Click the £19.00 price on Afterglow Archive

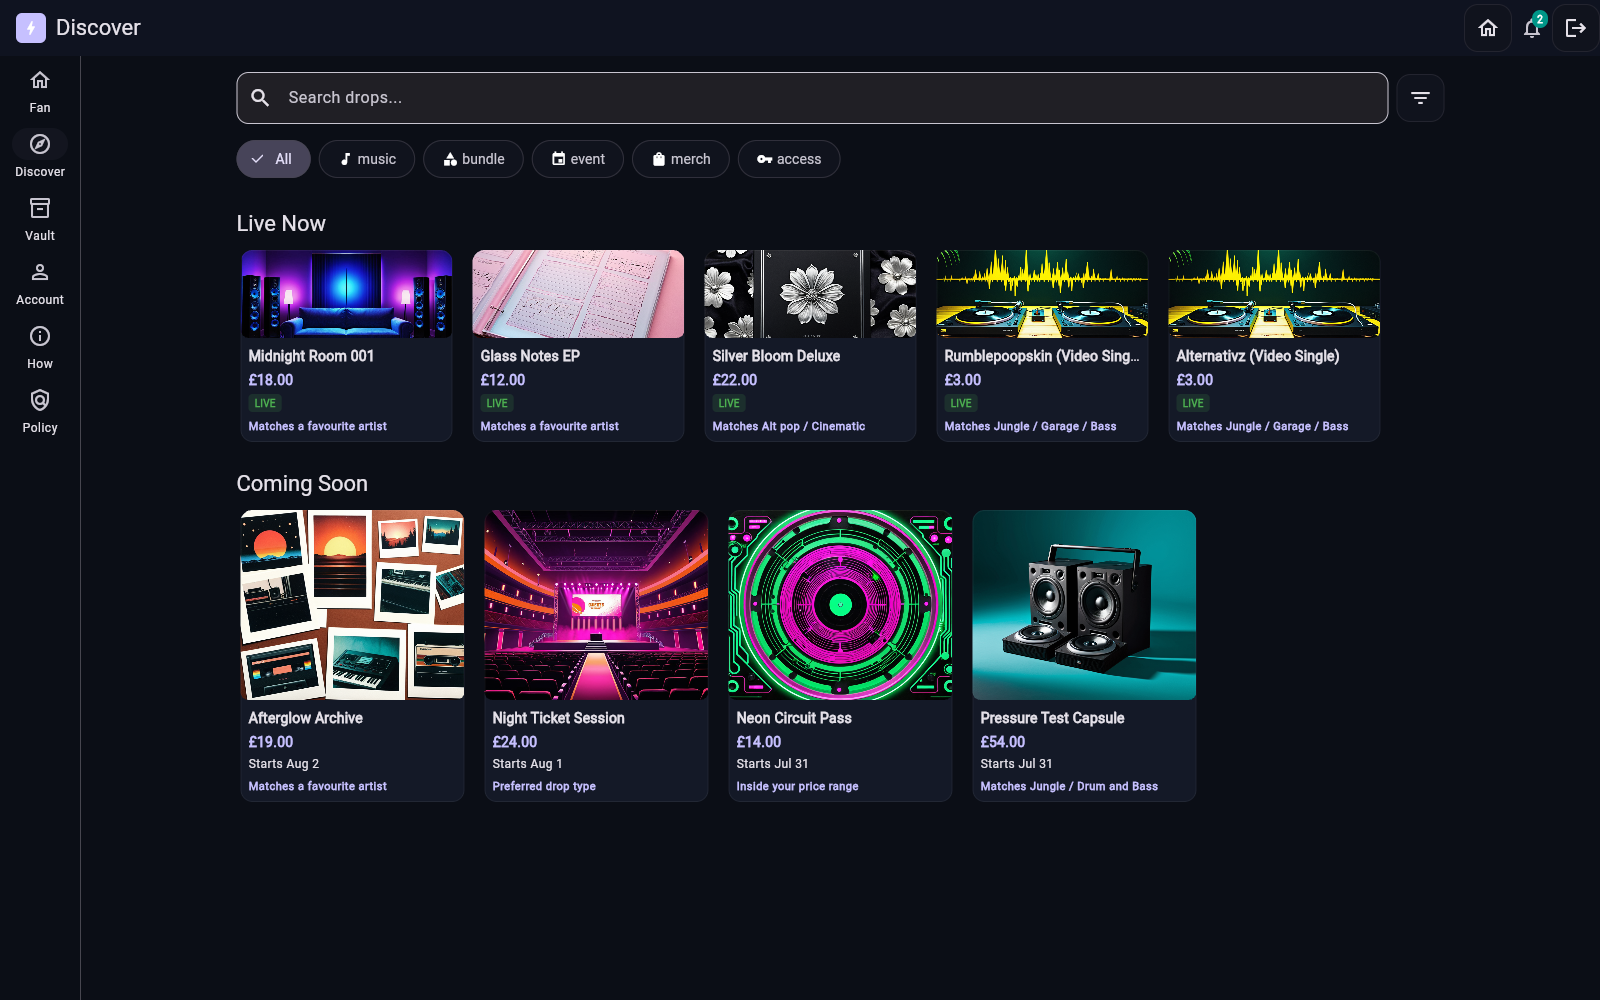(x=271, y=742)
